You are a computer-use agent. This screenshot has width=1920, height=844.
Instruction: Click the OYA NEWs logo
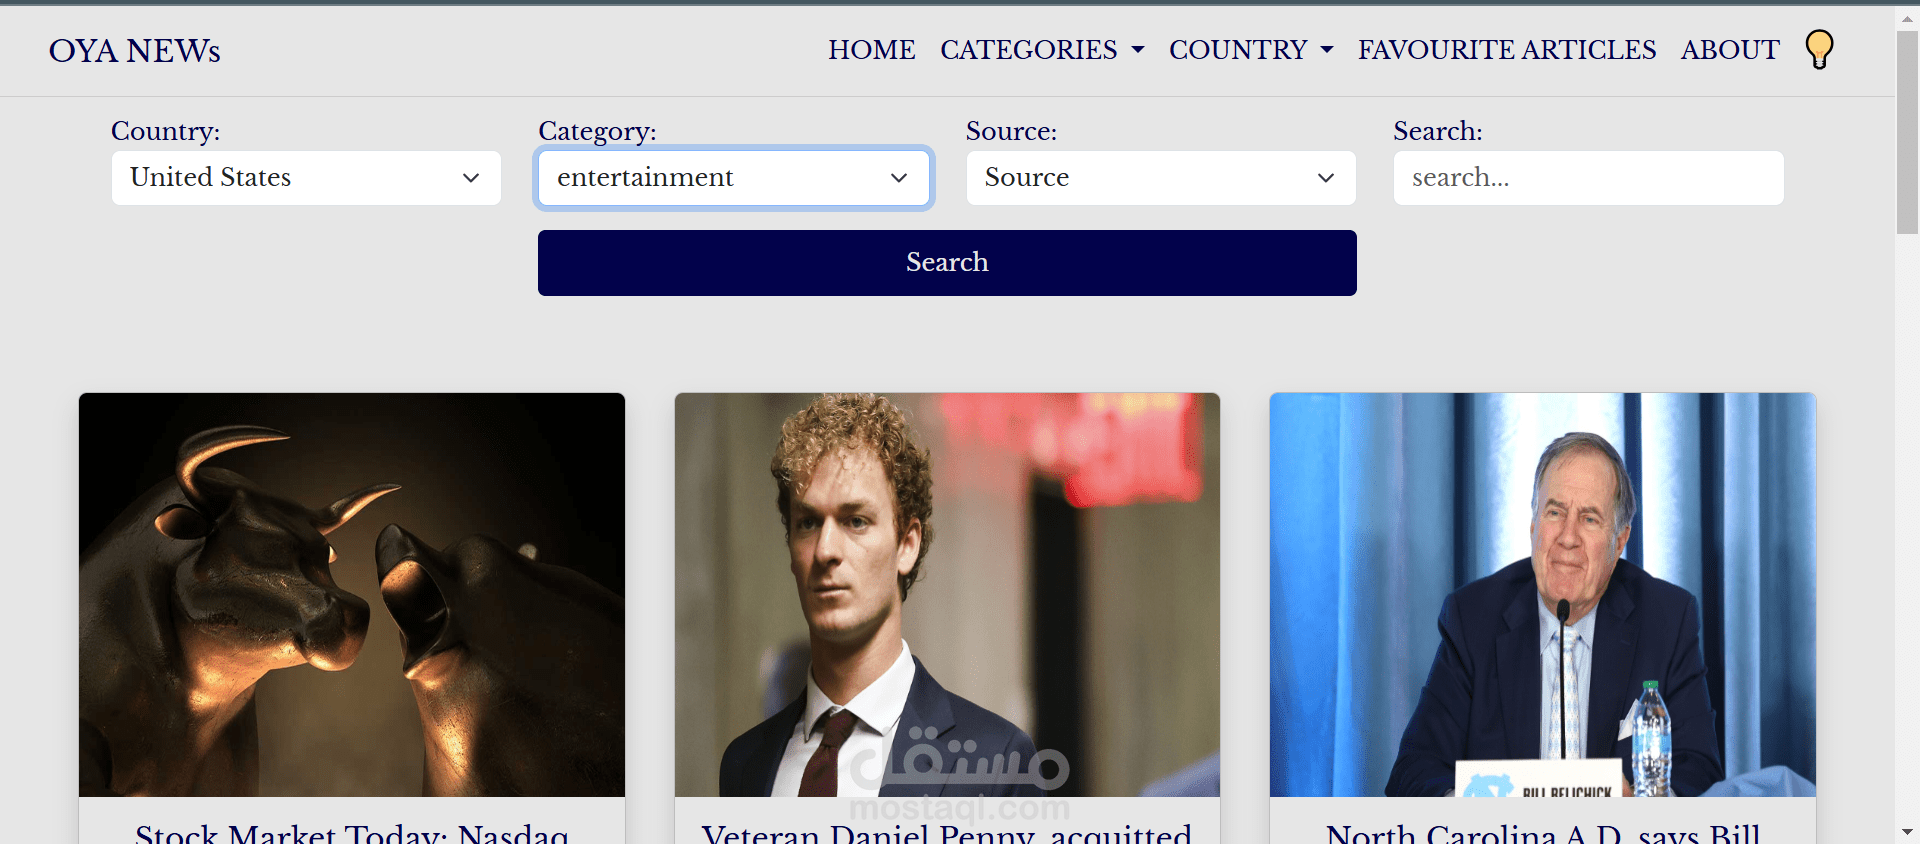tap(135, 51)
